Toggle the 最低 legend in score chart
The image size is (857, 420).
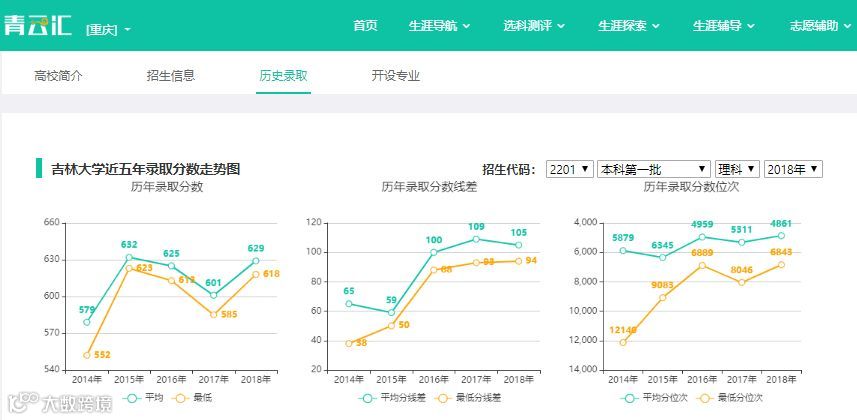point(191,398)
